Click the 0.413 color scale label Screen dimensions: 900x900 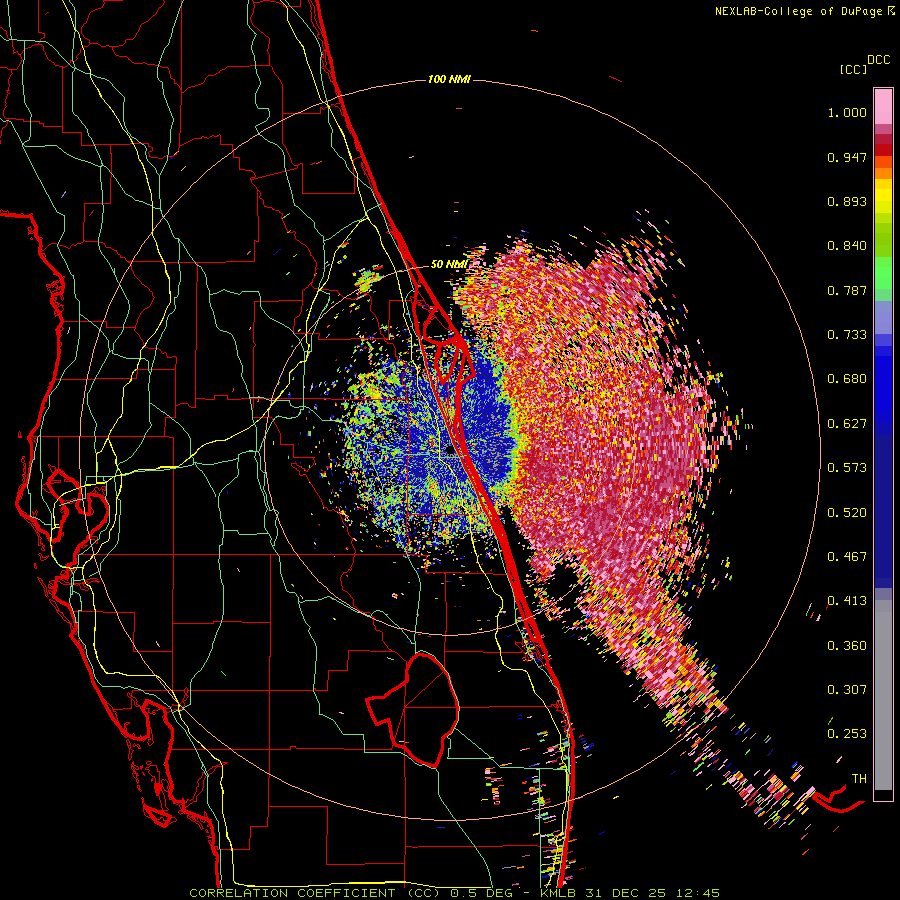tap(847, 601)
